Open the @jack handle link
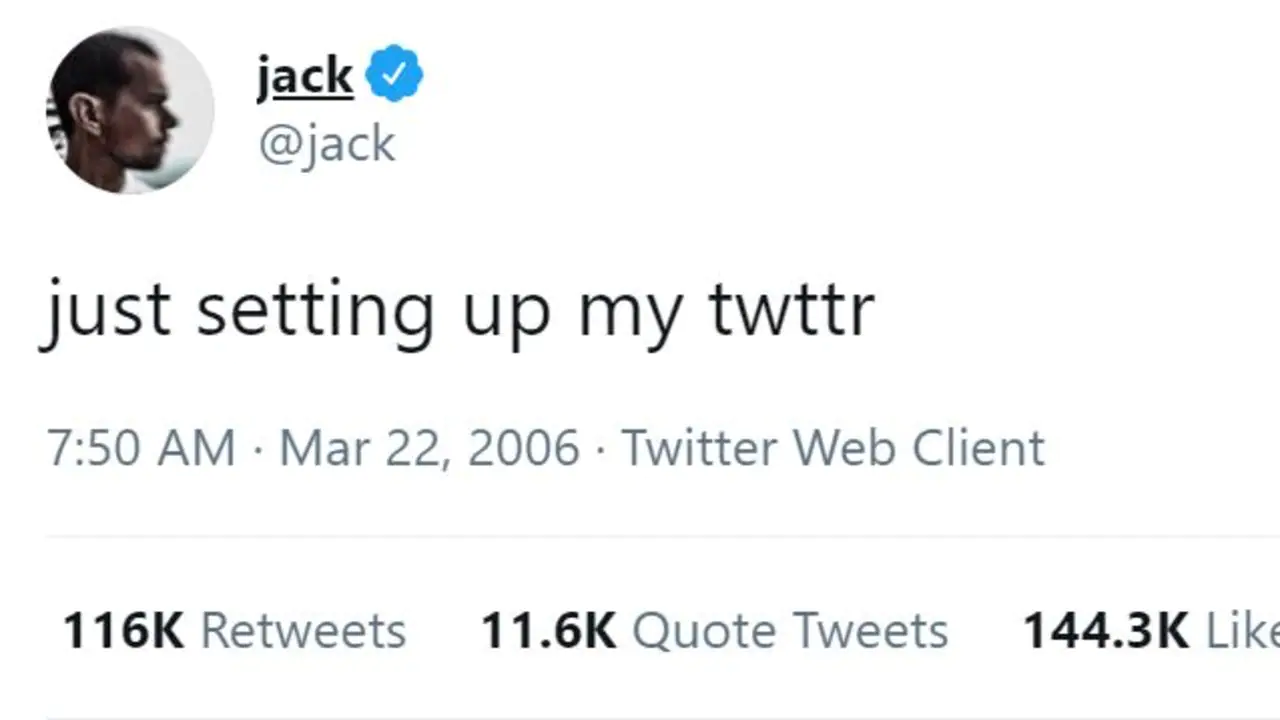The height and width of the screenshot is (720, 1280). click(x=327, y=144)
